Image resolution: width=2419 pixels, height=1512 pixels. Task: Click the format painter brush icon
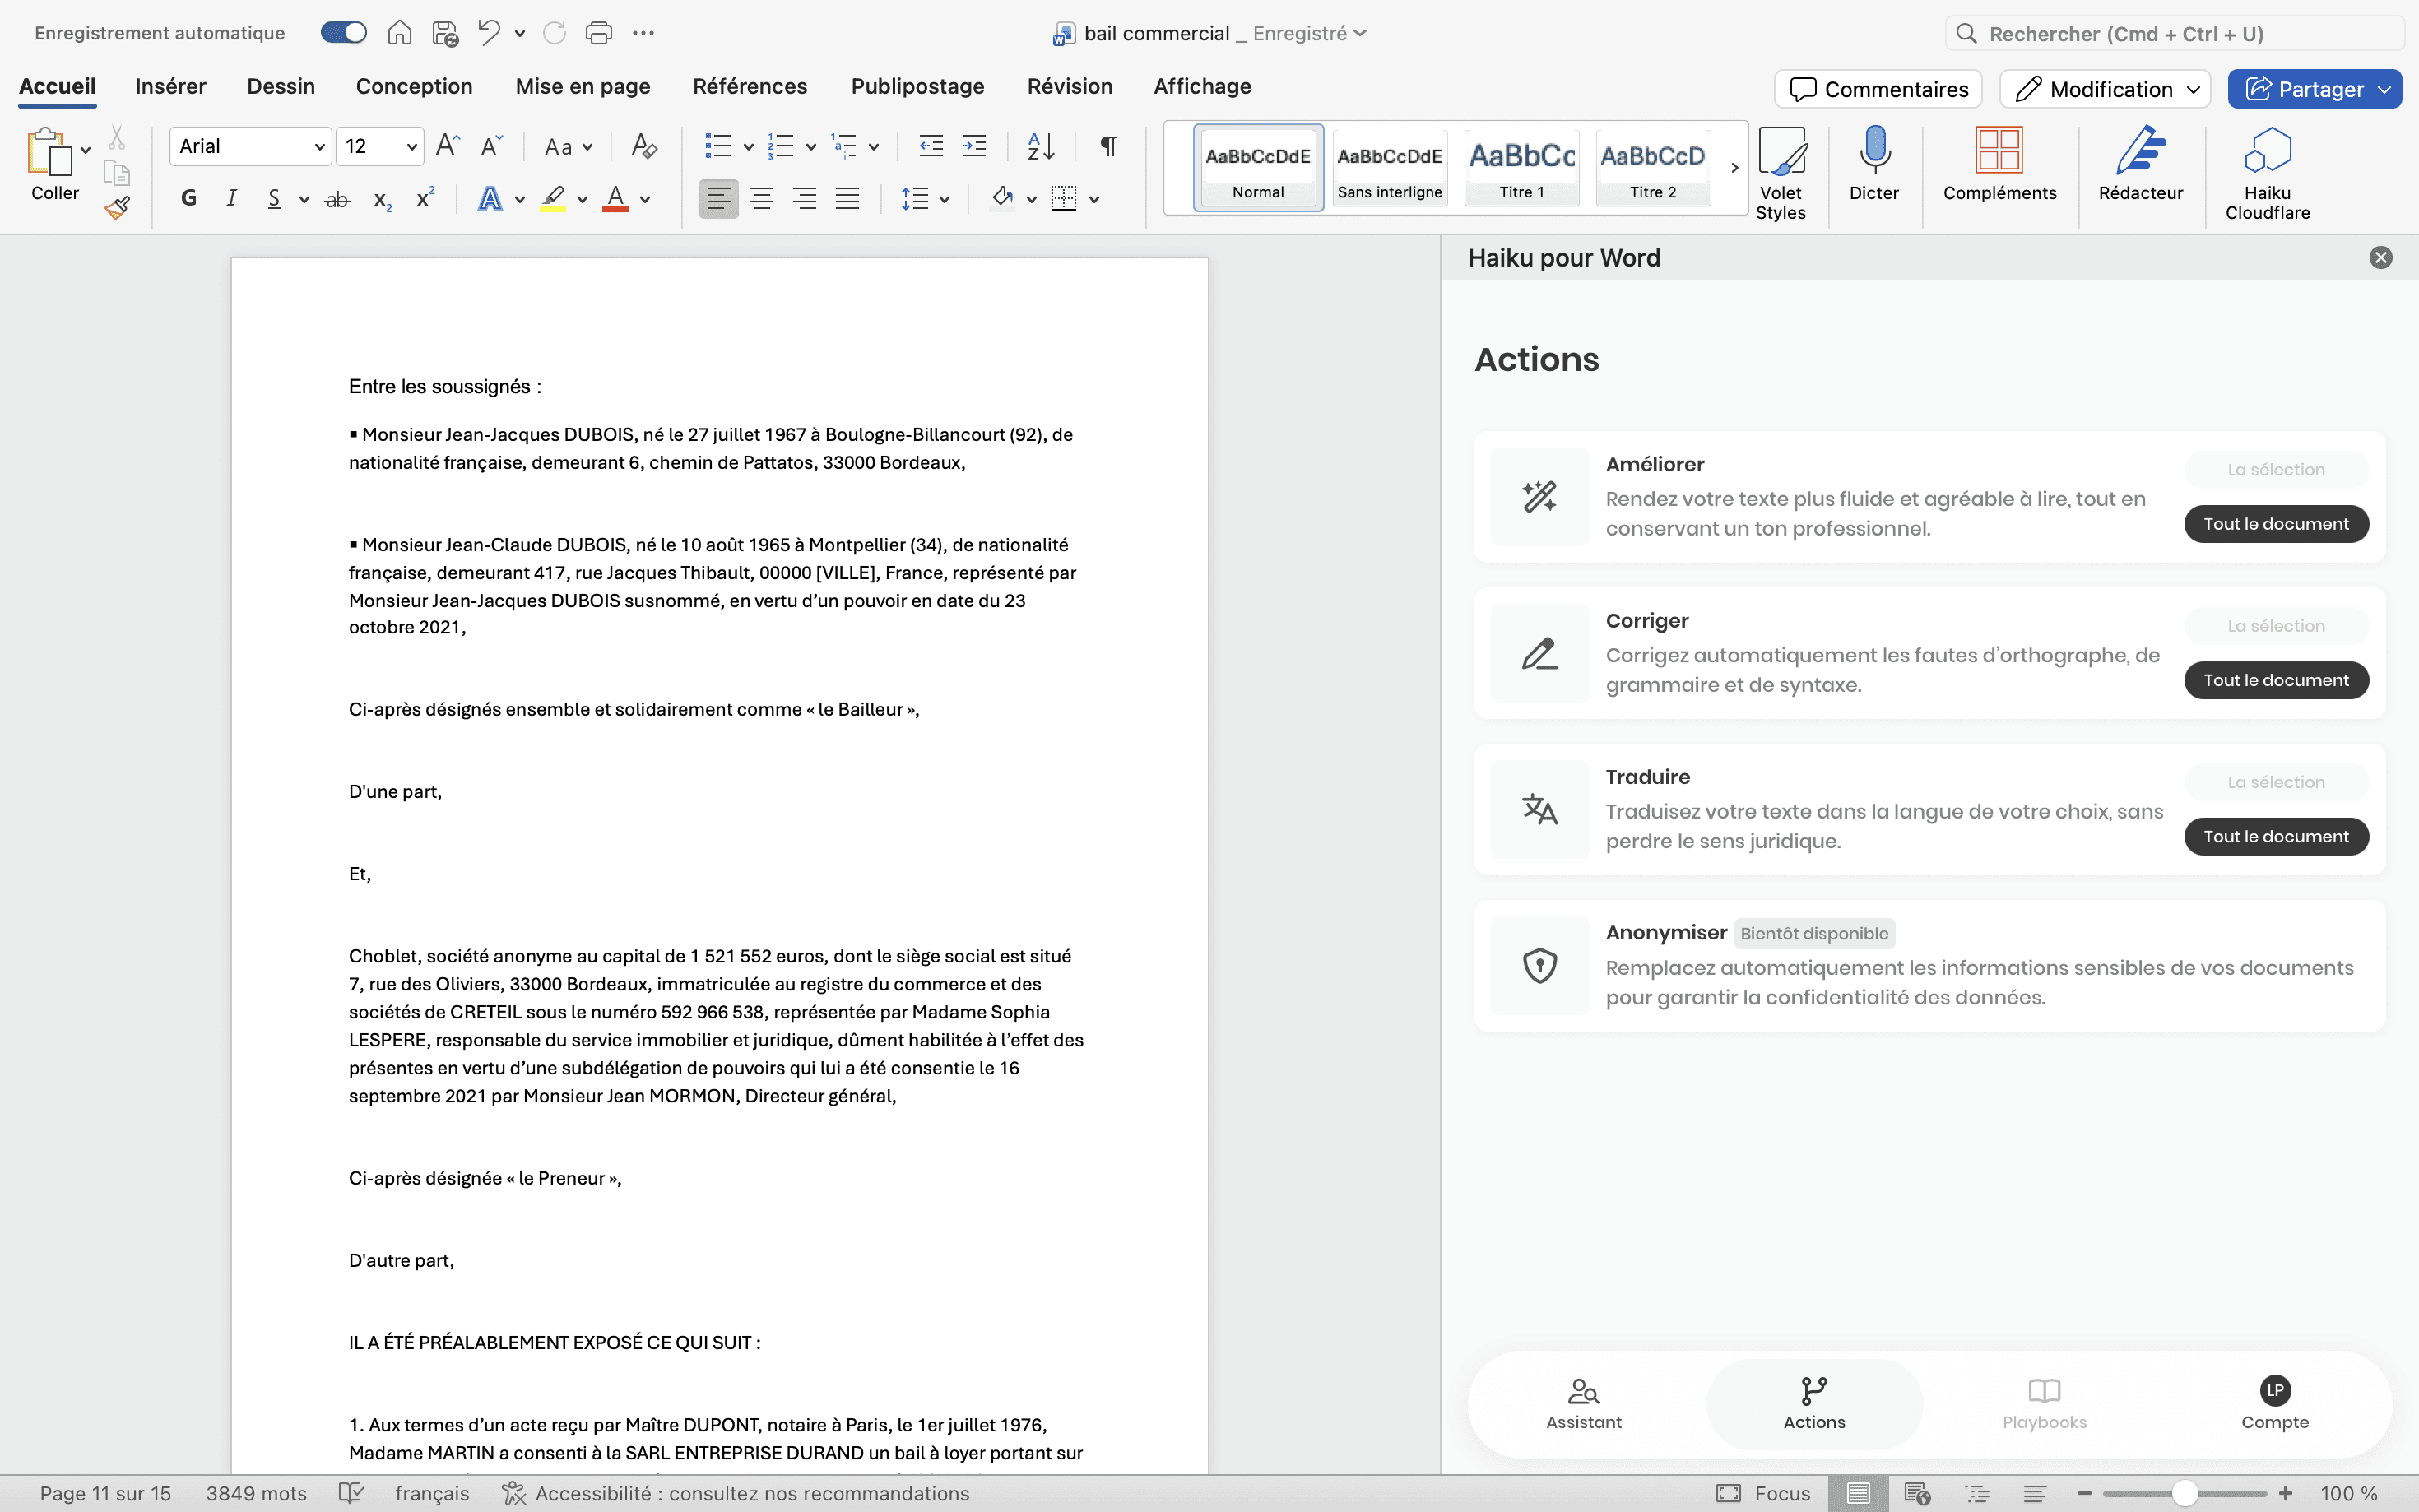click(117, 208)
